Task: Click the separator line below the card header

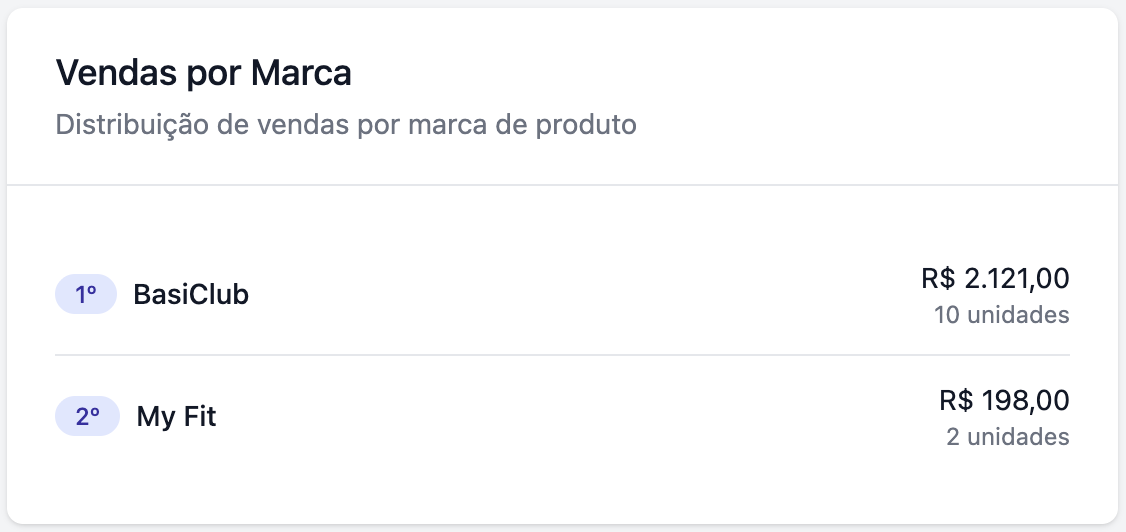Action: (x=562, y=185)
